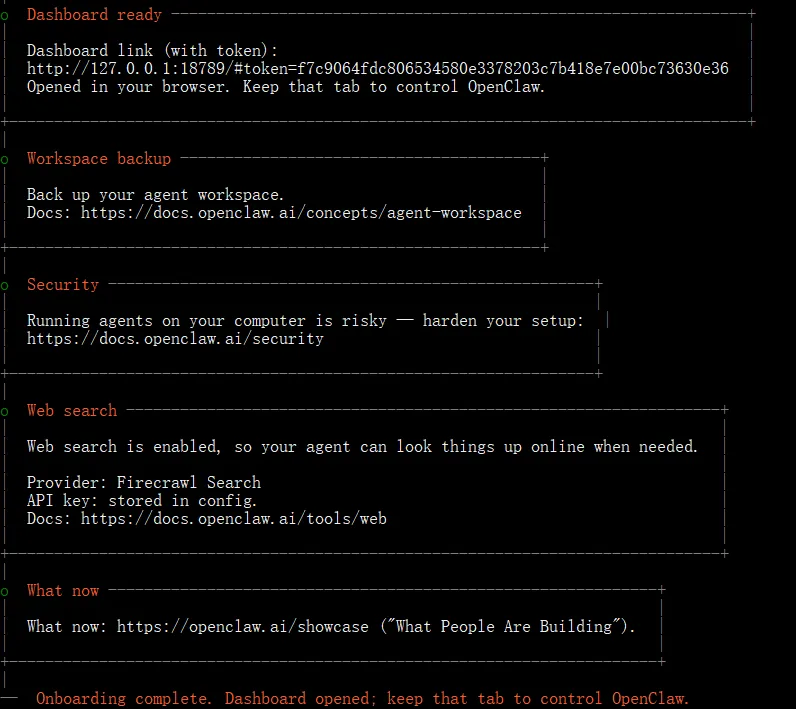Open the dashboard link with token URL
Viewport: 796px width, 709px height.
click(378, 69)
